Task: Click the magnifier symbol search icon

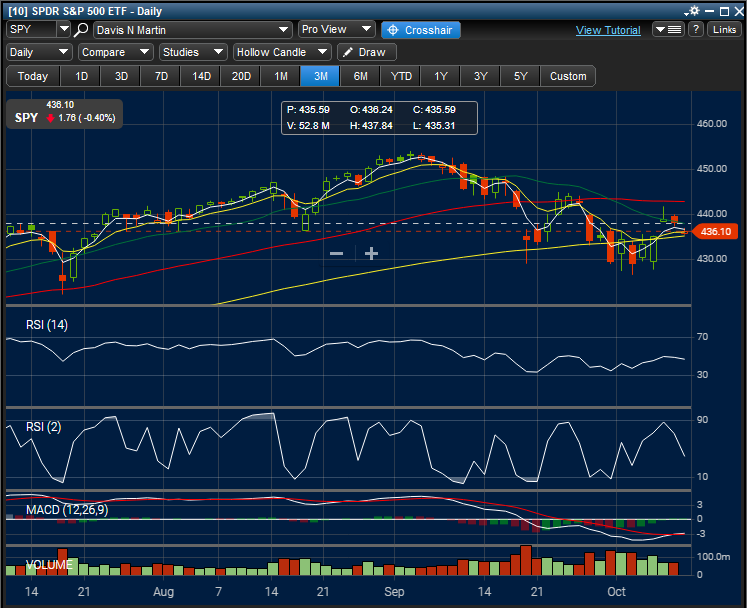Action: click(x=81, y=30)
